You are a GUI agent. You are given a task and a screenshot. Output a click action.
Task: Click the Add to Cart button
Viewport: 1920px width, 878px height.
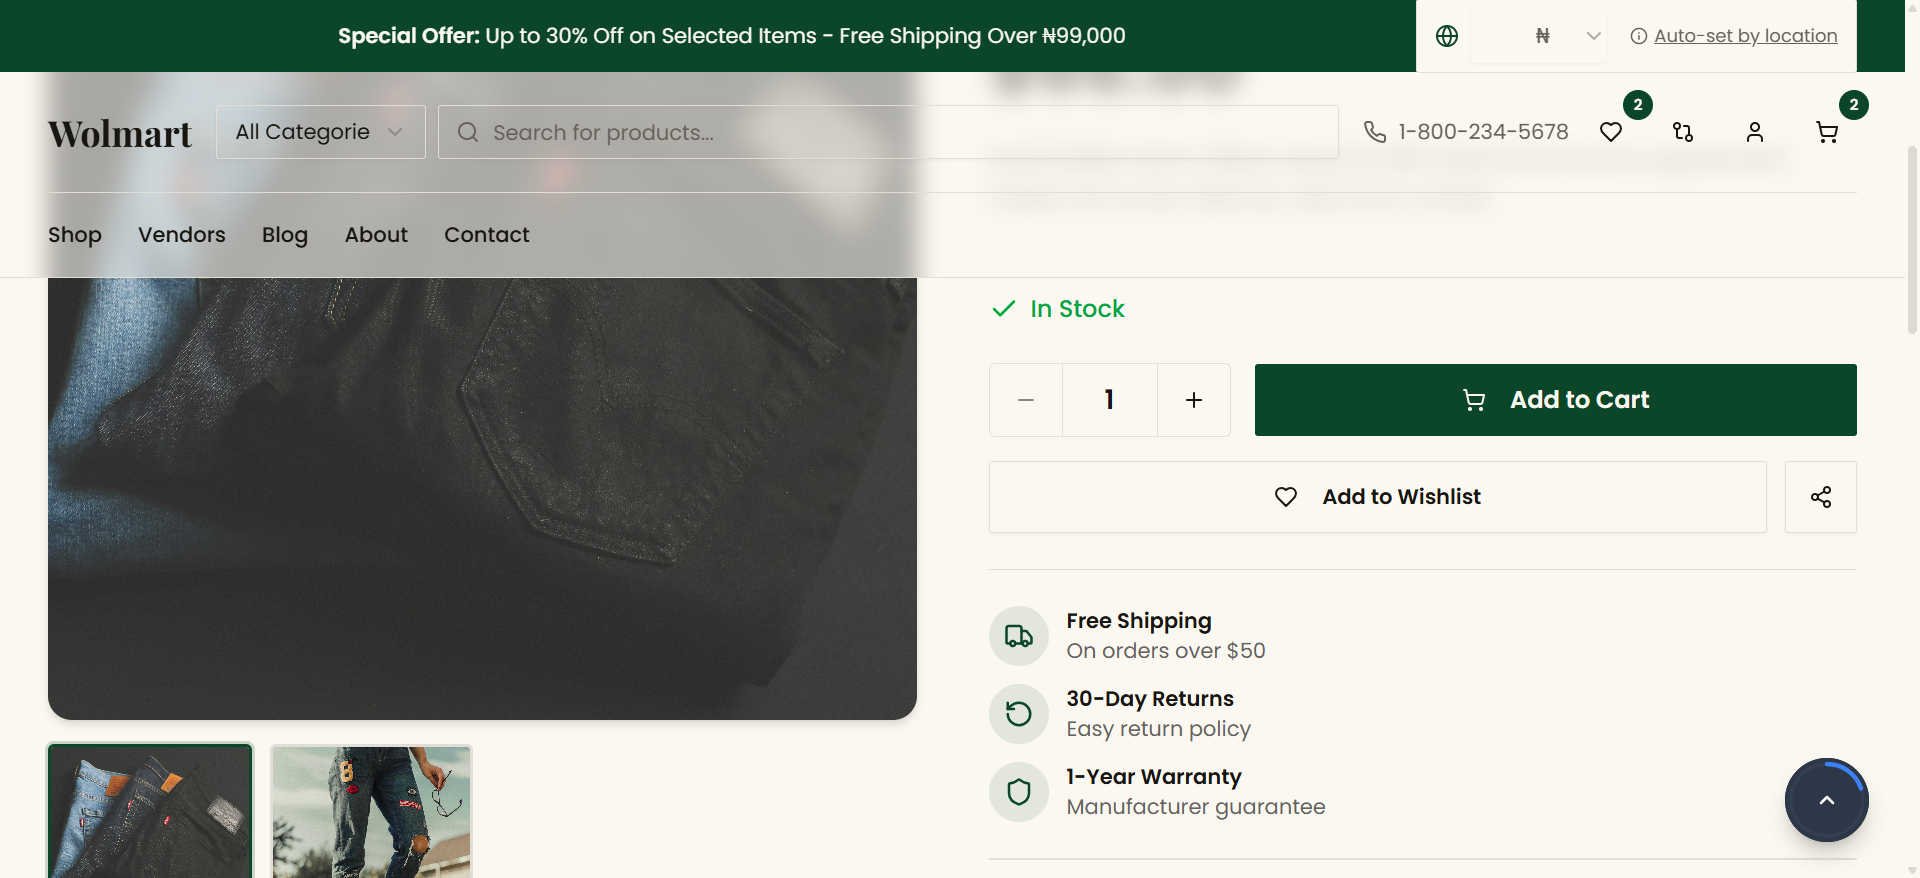click(x=1554, y=399)
